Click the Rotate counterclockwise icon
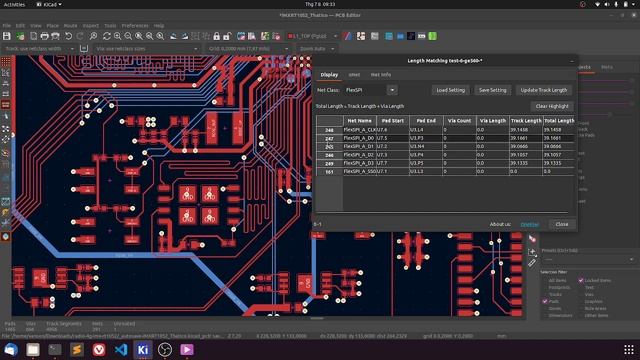The height and width of the screenshot is (360, 640). point(173,36)
